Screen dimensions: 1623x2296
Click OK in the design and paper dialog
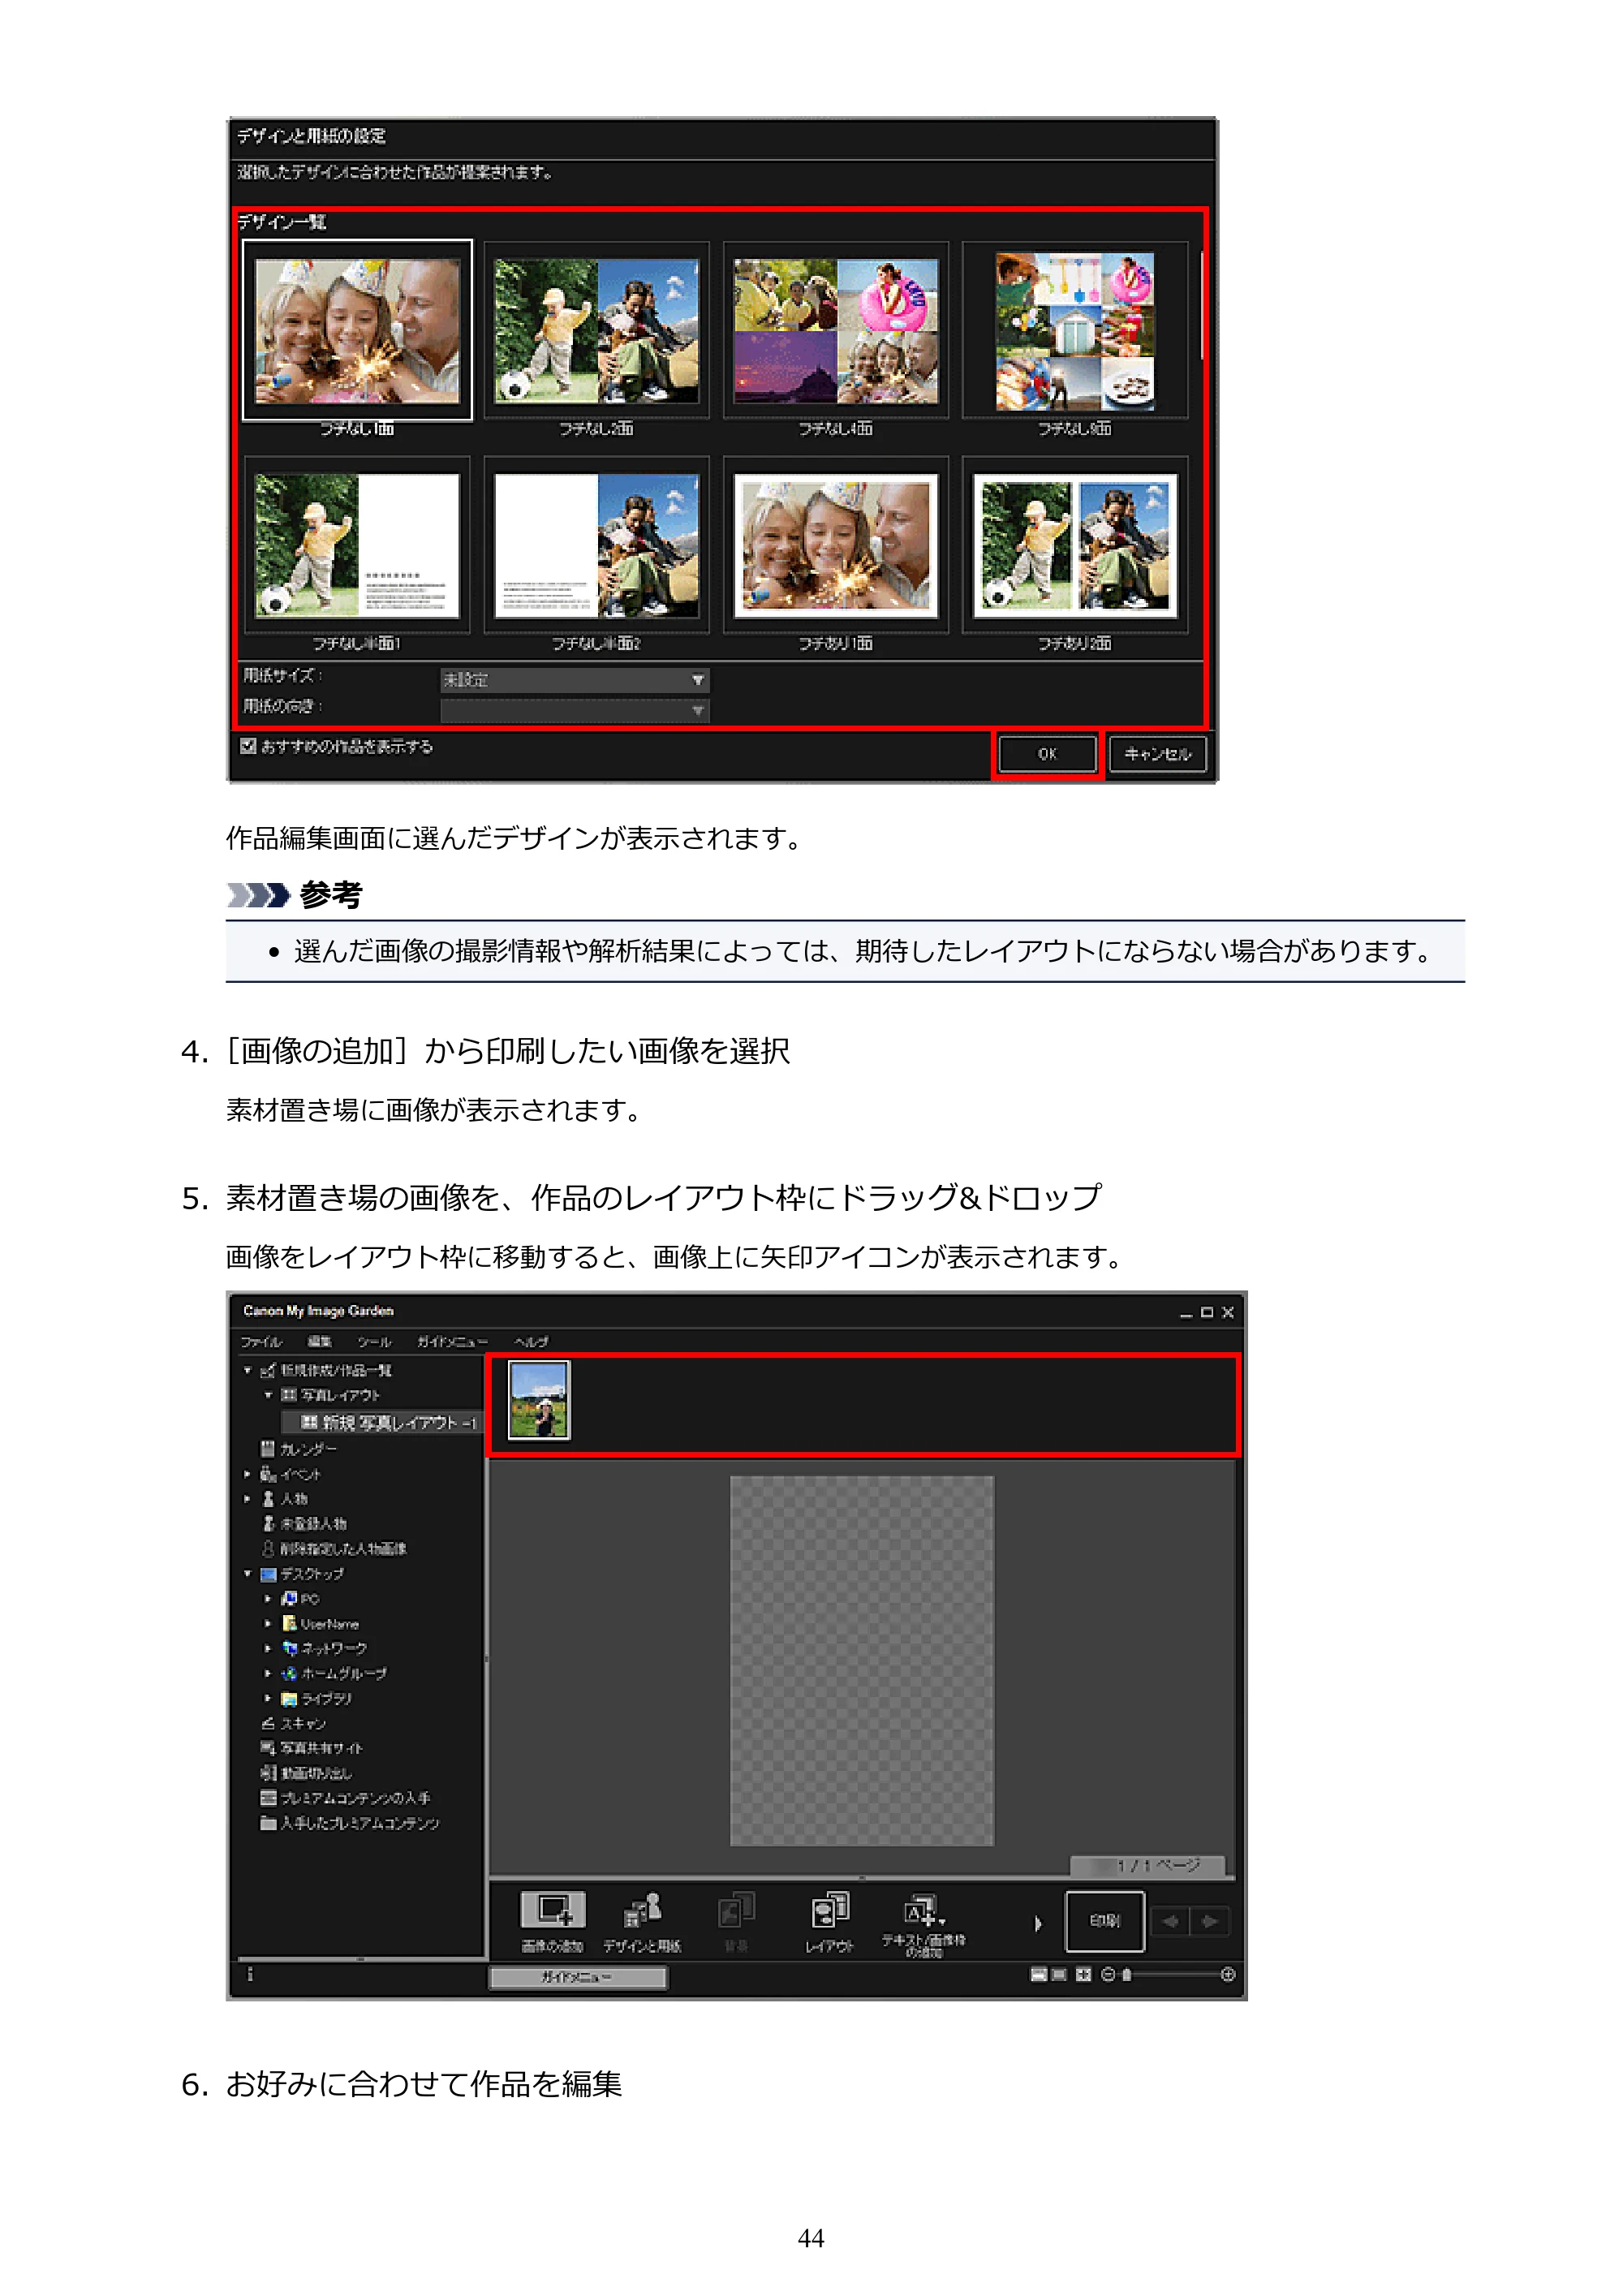(x=1047, y=754)
